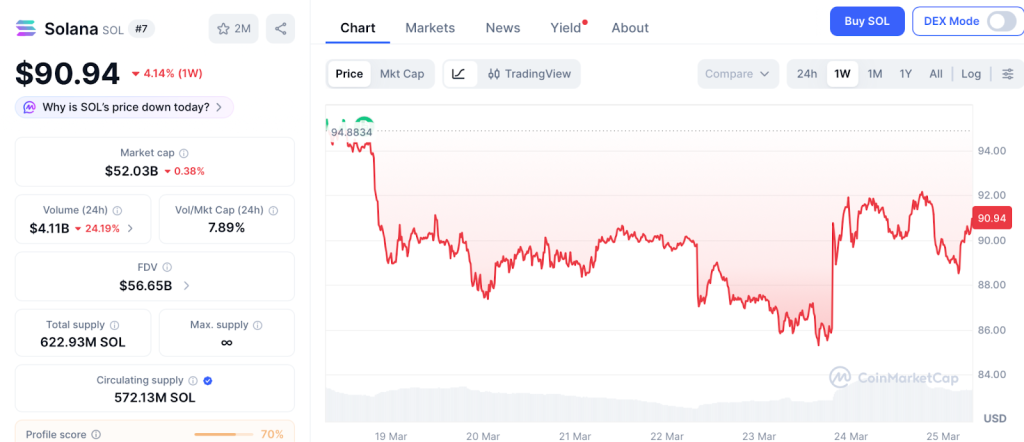The height and width of the screenshot is (442, 1024).
Task: Click the share icon next to Solana
Action: pos(281,29)
